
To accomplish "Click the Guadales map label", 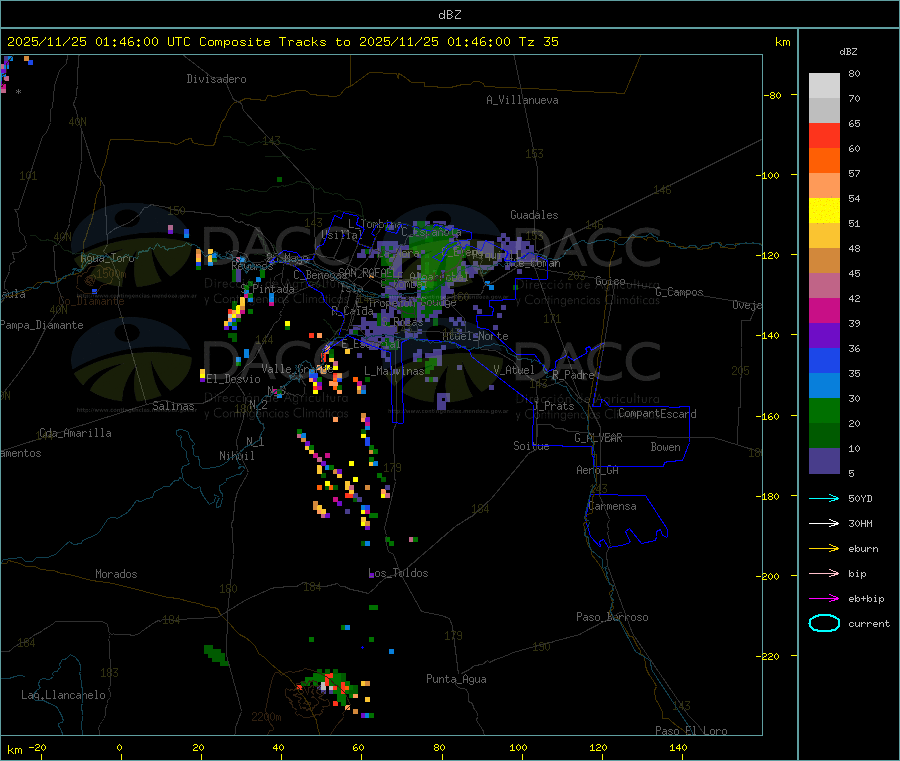I will (x=534, y=215).
